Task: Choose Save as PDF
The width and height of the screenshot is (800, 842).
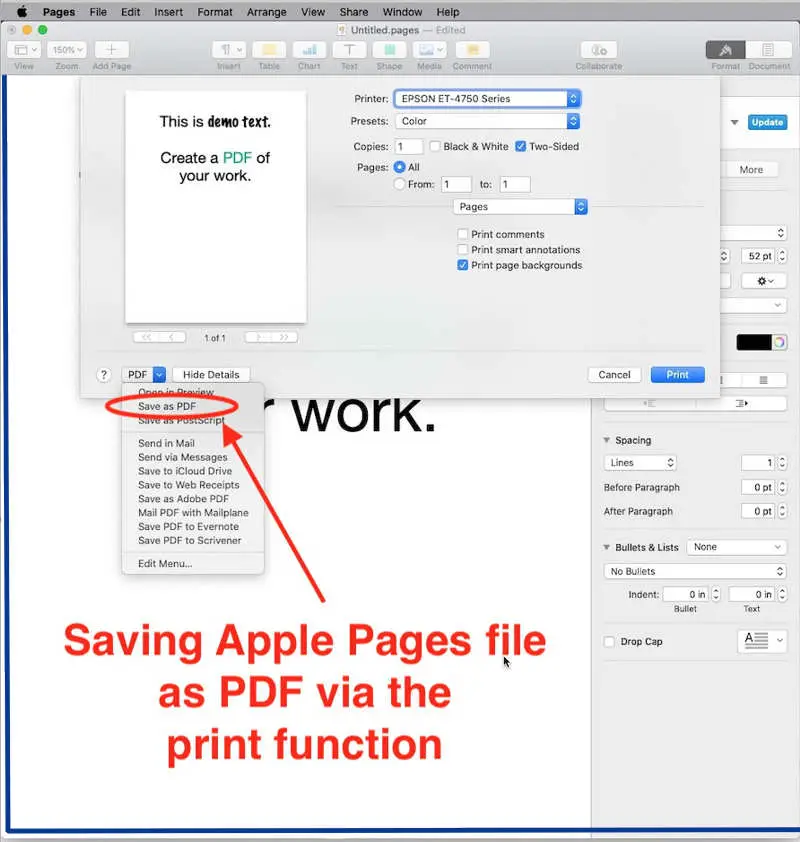Action: [x=167, y=407]
